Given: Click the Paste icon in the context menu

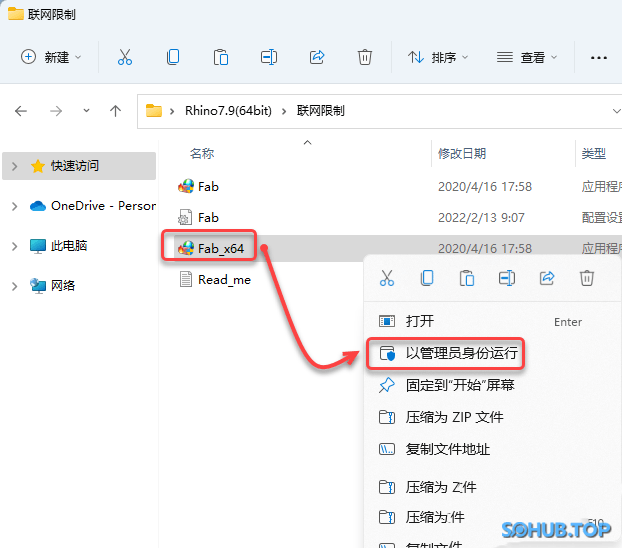Looking at the screenshot, I should tap(467, 278).
